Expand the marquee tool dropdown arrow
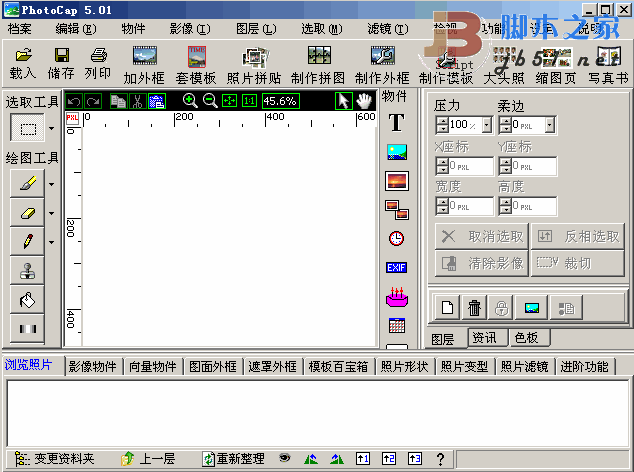The height and width of the screenshot is (472, 634). tap(51, 129)
